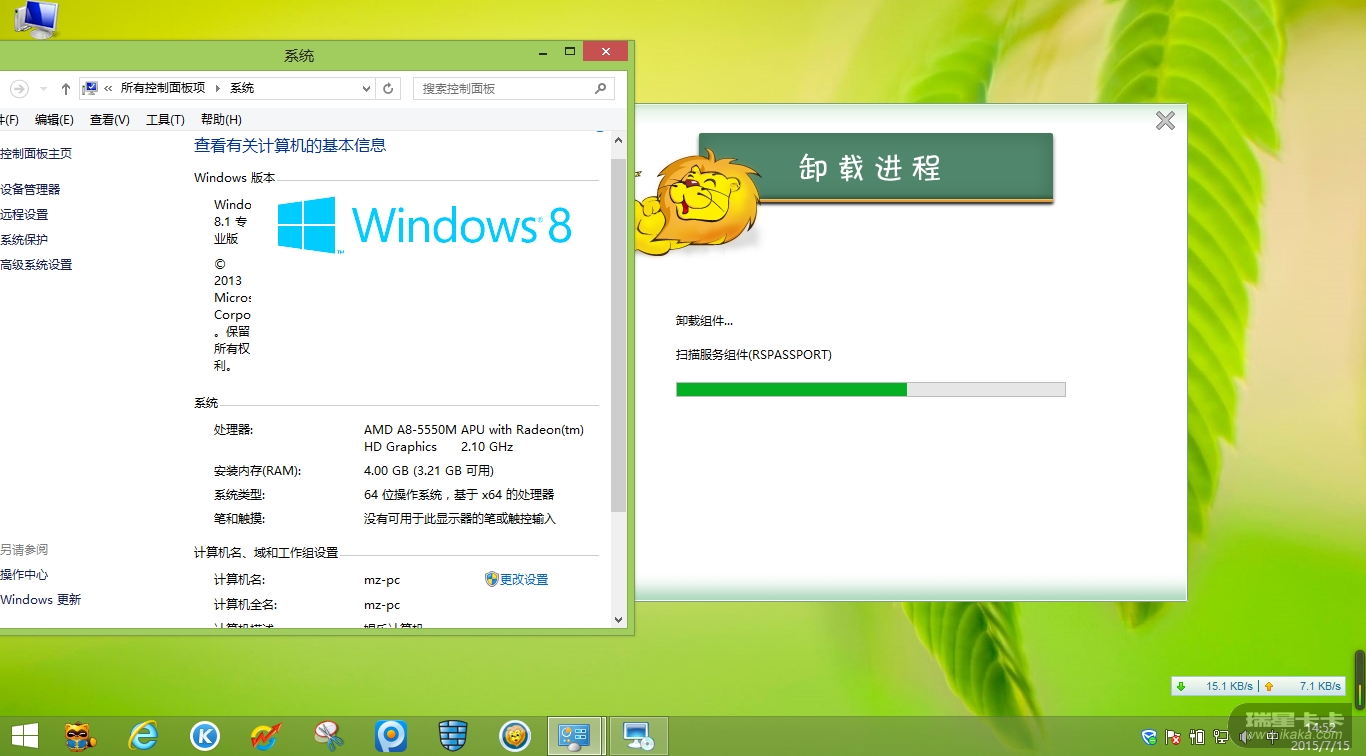The width and height of the screenshot is (1366, 756).
Task: Go up one level in System window
Action: (x=66, y=88)
